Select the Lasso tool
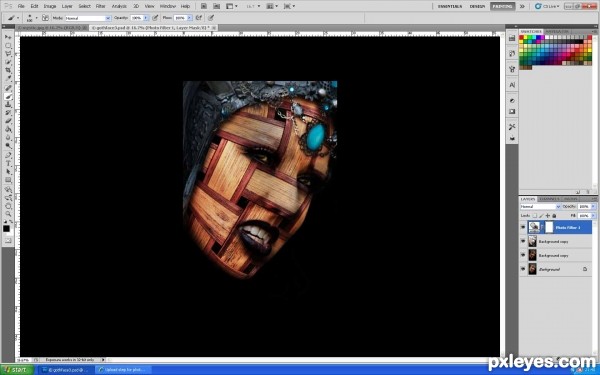 tap(8, 54)
